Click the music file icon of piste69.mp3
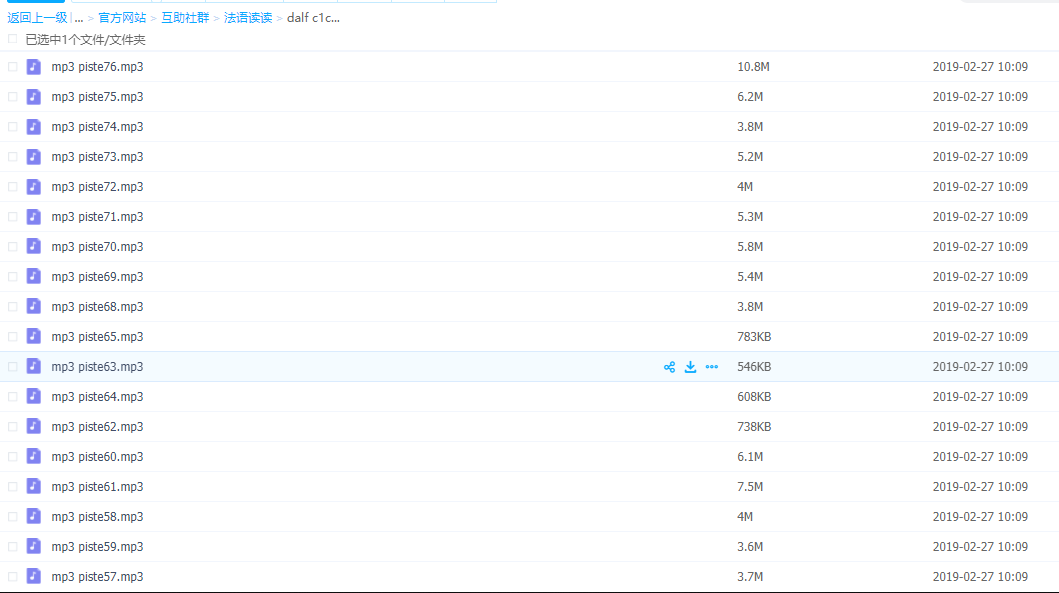The image size is (1059, 593). coord(34,277)
